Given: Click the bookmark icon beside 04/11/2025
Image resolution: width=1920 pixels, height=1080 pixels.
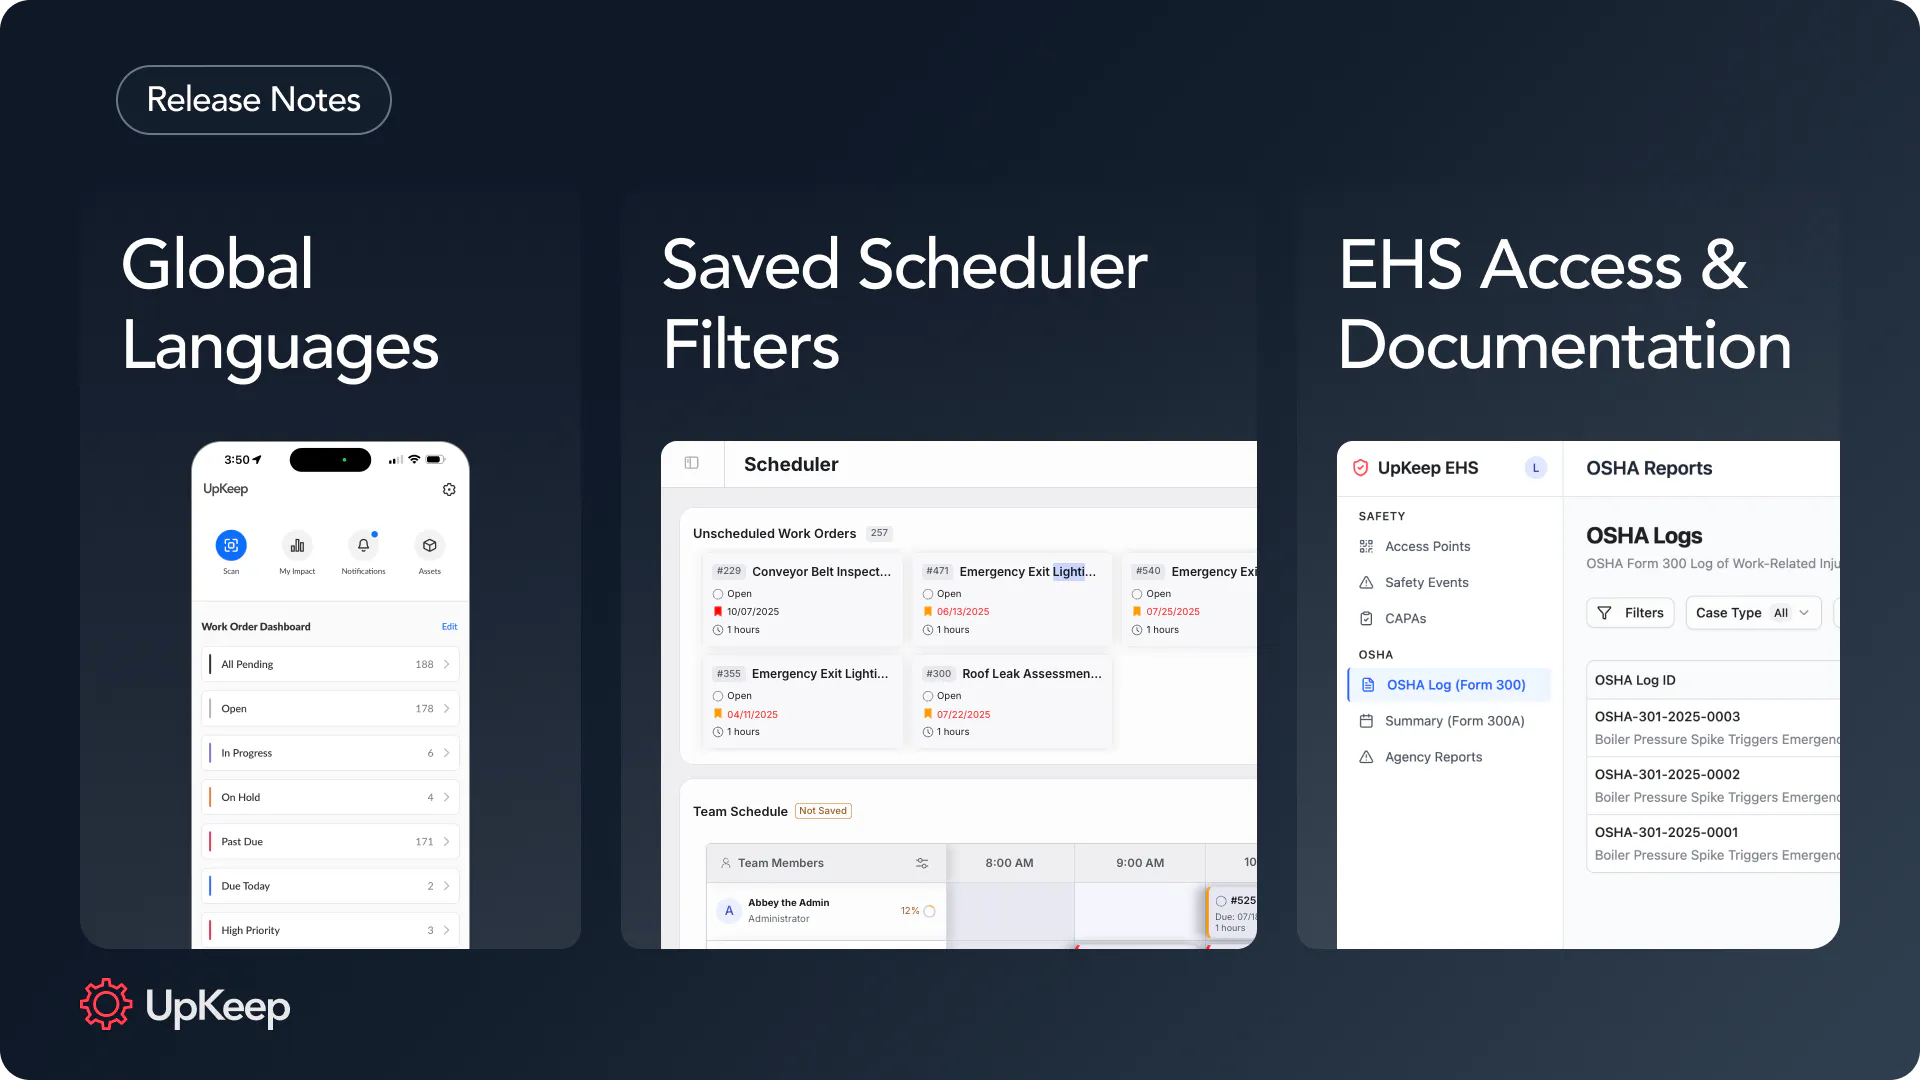Looking at the screenshot, I should pos(718,714).
